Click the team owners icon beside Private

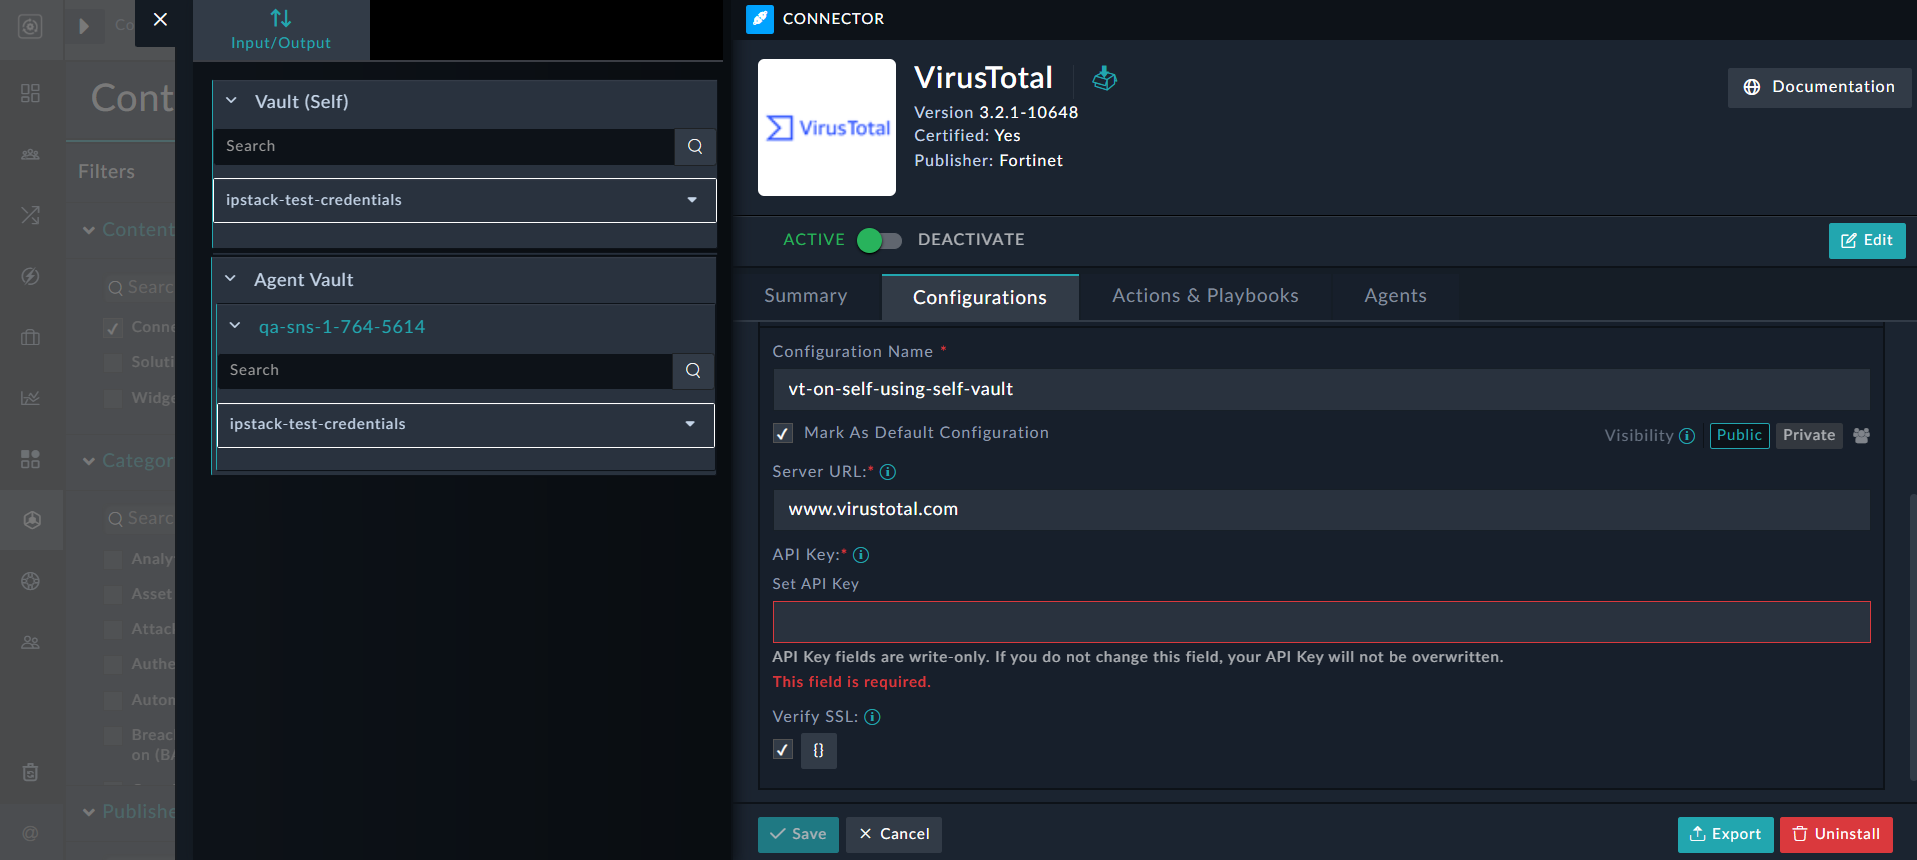tap(1862, 436)
